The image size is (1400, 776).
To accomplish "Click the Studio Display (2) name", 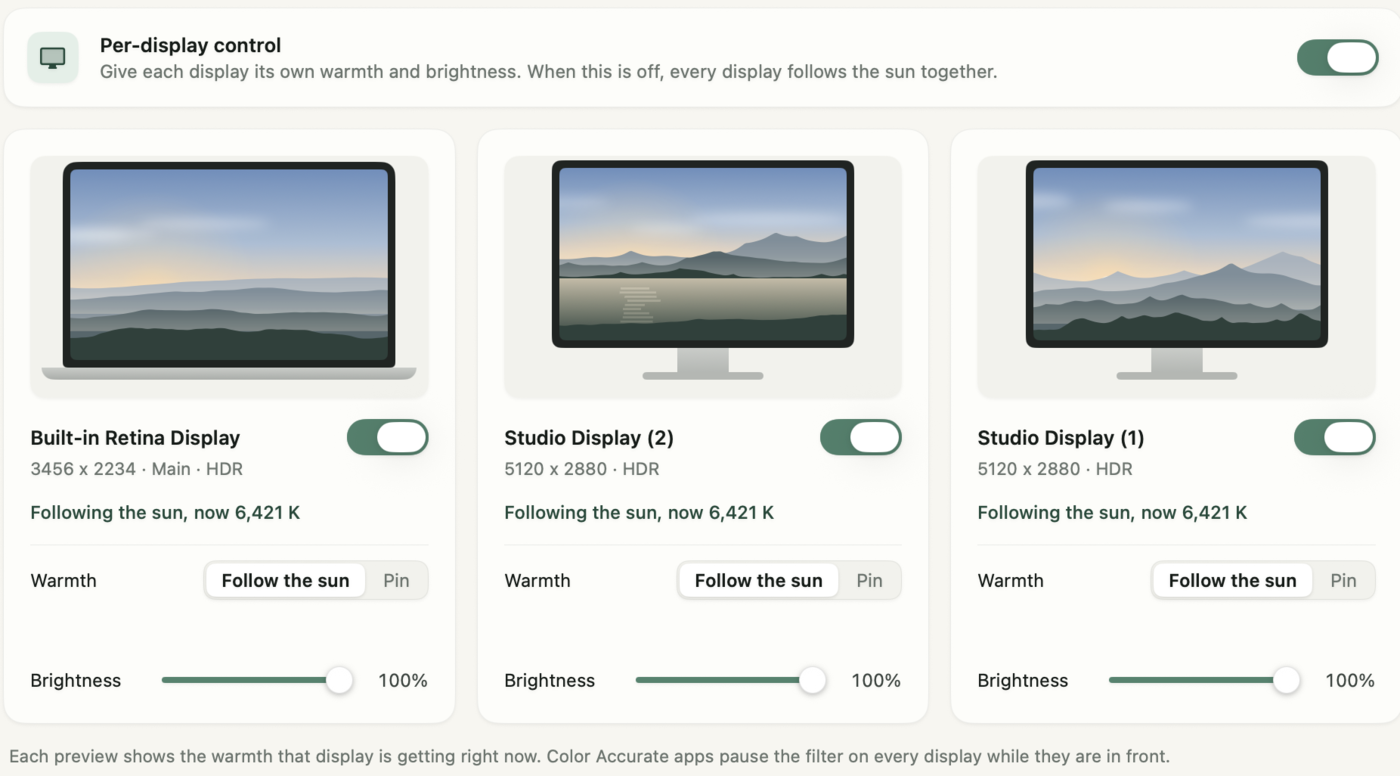I will 589,438.
